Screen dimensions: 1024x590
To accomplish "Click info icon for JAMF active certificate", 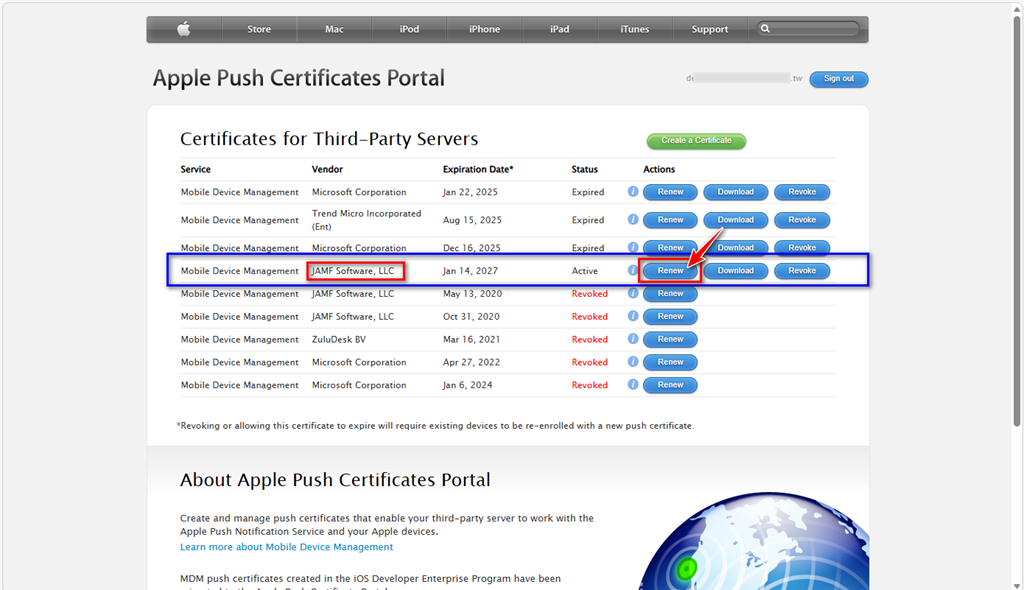I will point(633,271).
